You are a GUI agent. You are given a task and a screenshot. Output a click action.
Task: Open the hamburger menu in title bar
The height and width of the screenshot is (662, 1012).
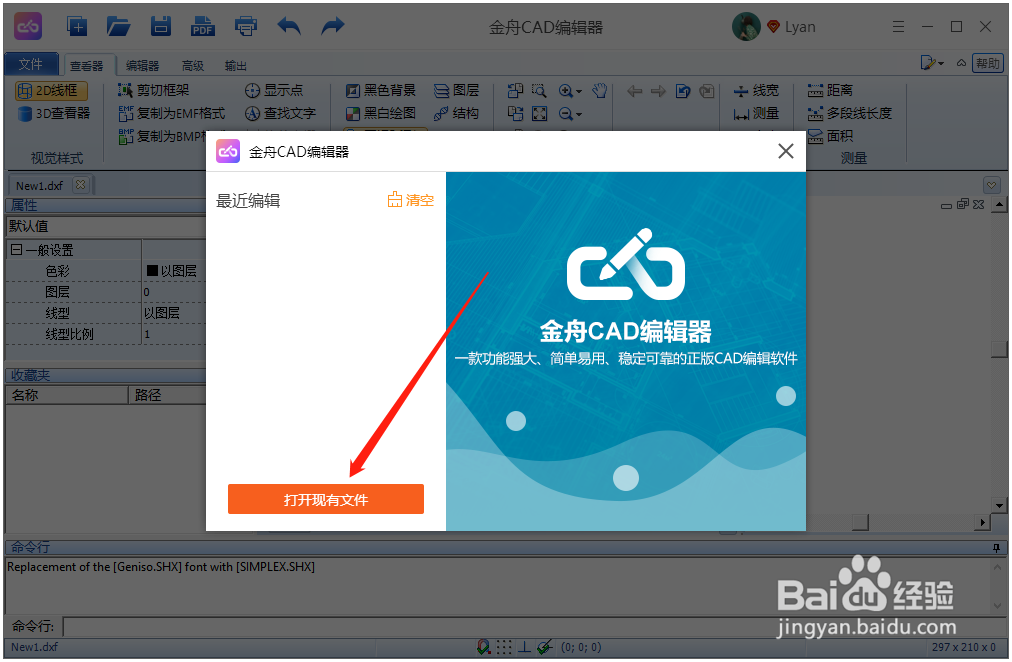point(898,26)
